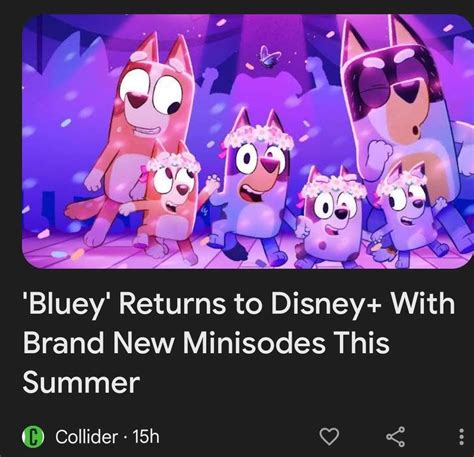Viewport: 474px width, 457px height.
Task: Click the green Collider logo icon
Action: [33, 437]
